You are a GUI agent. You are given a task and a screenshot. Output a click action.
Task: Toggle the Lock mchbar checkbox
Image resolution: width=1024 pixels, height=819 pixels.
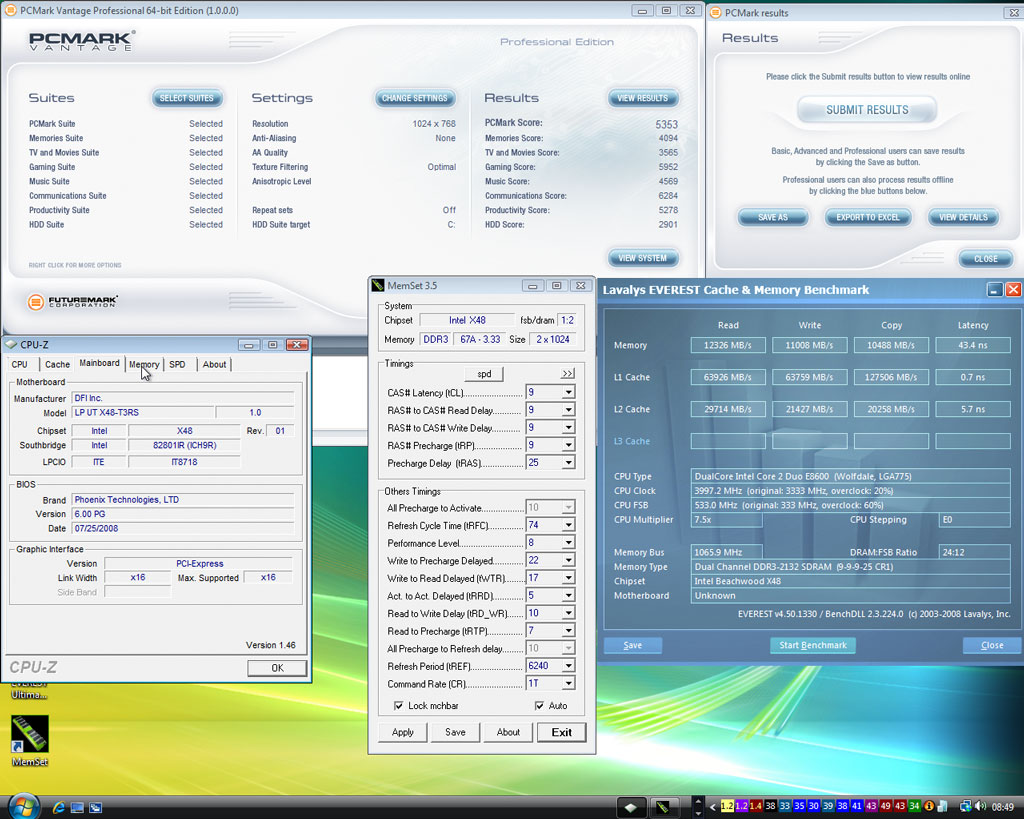click(x=399, y=706)
